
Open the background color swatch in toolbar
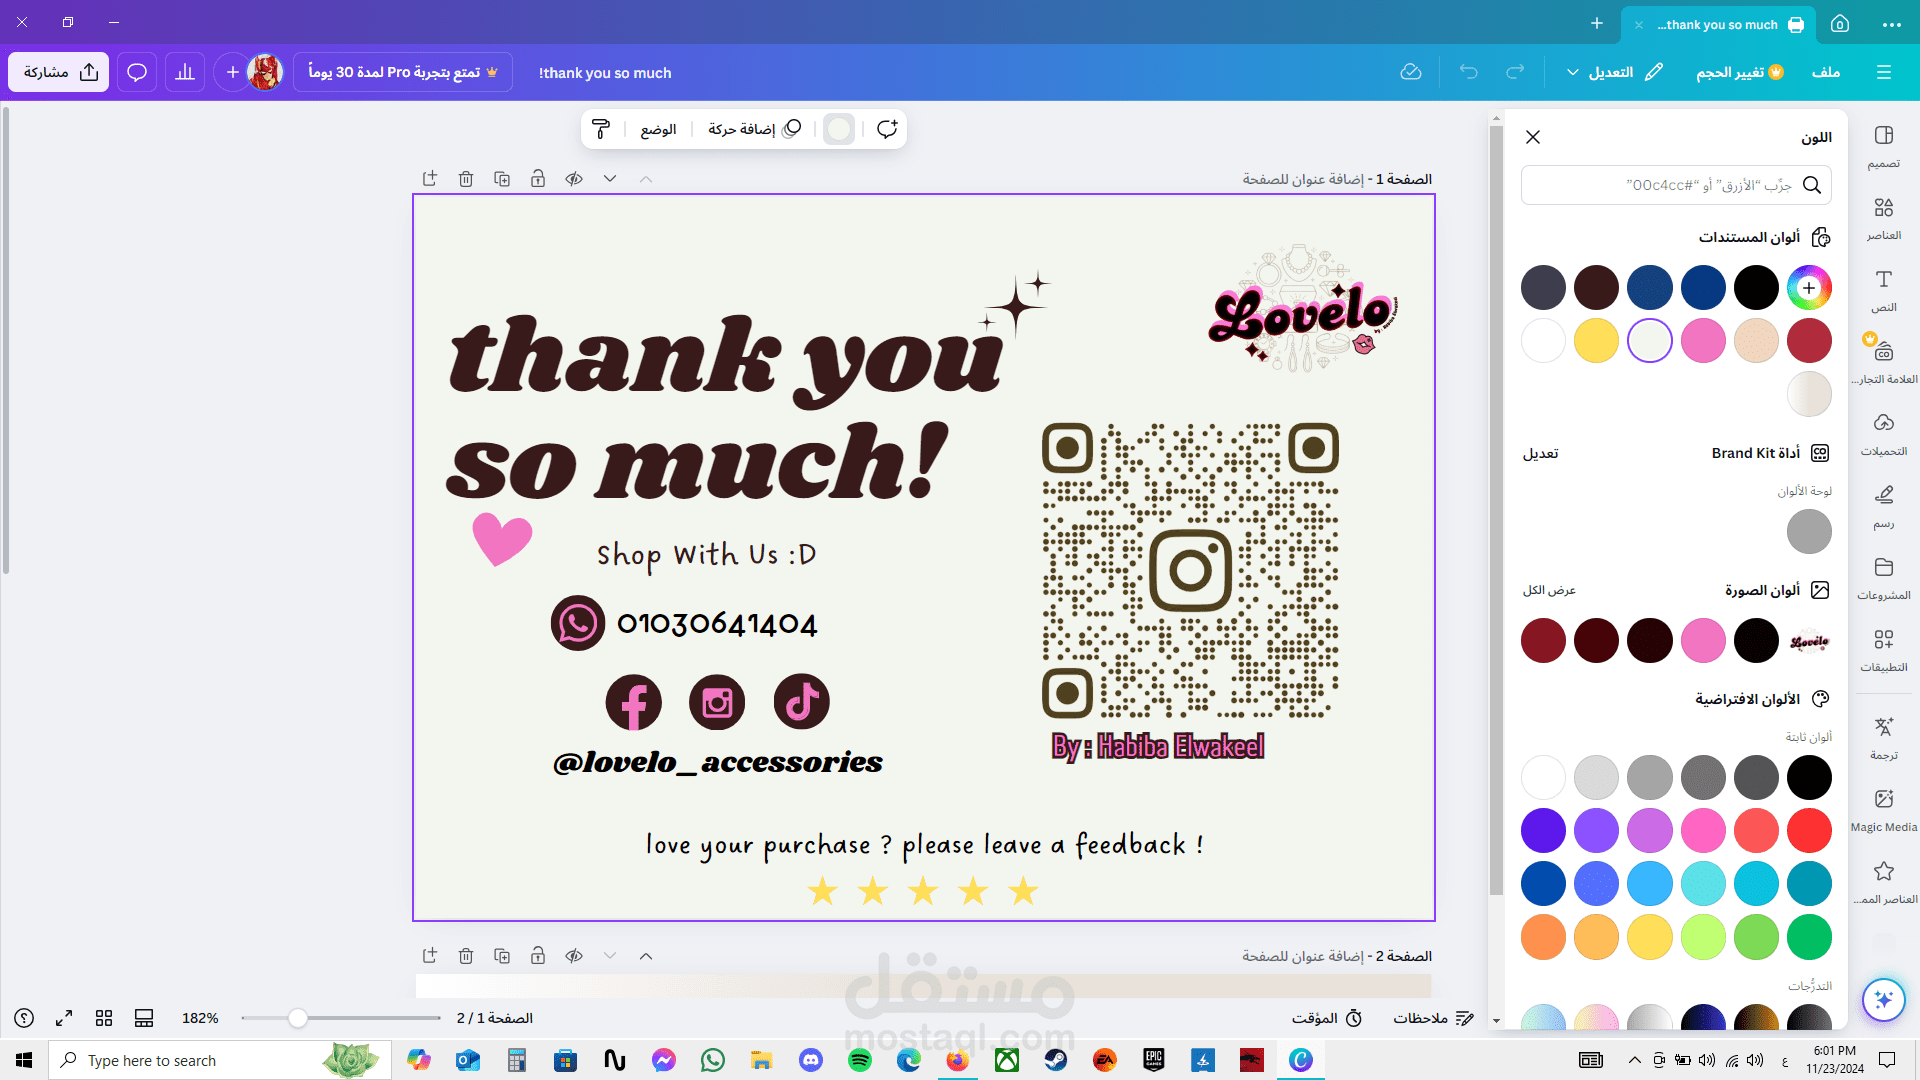click(839, 129)
